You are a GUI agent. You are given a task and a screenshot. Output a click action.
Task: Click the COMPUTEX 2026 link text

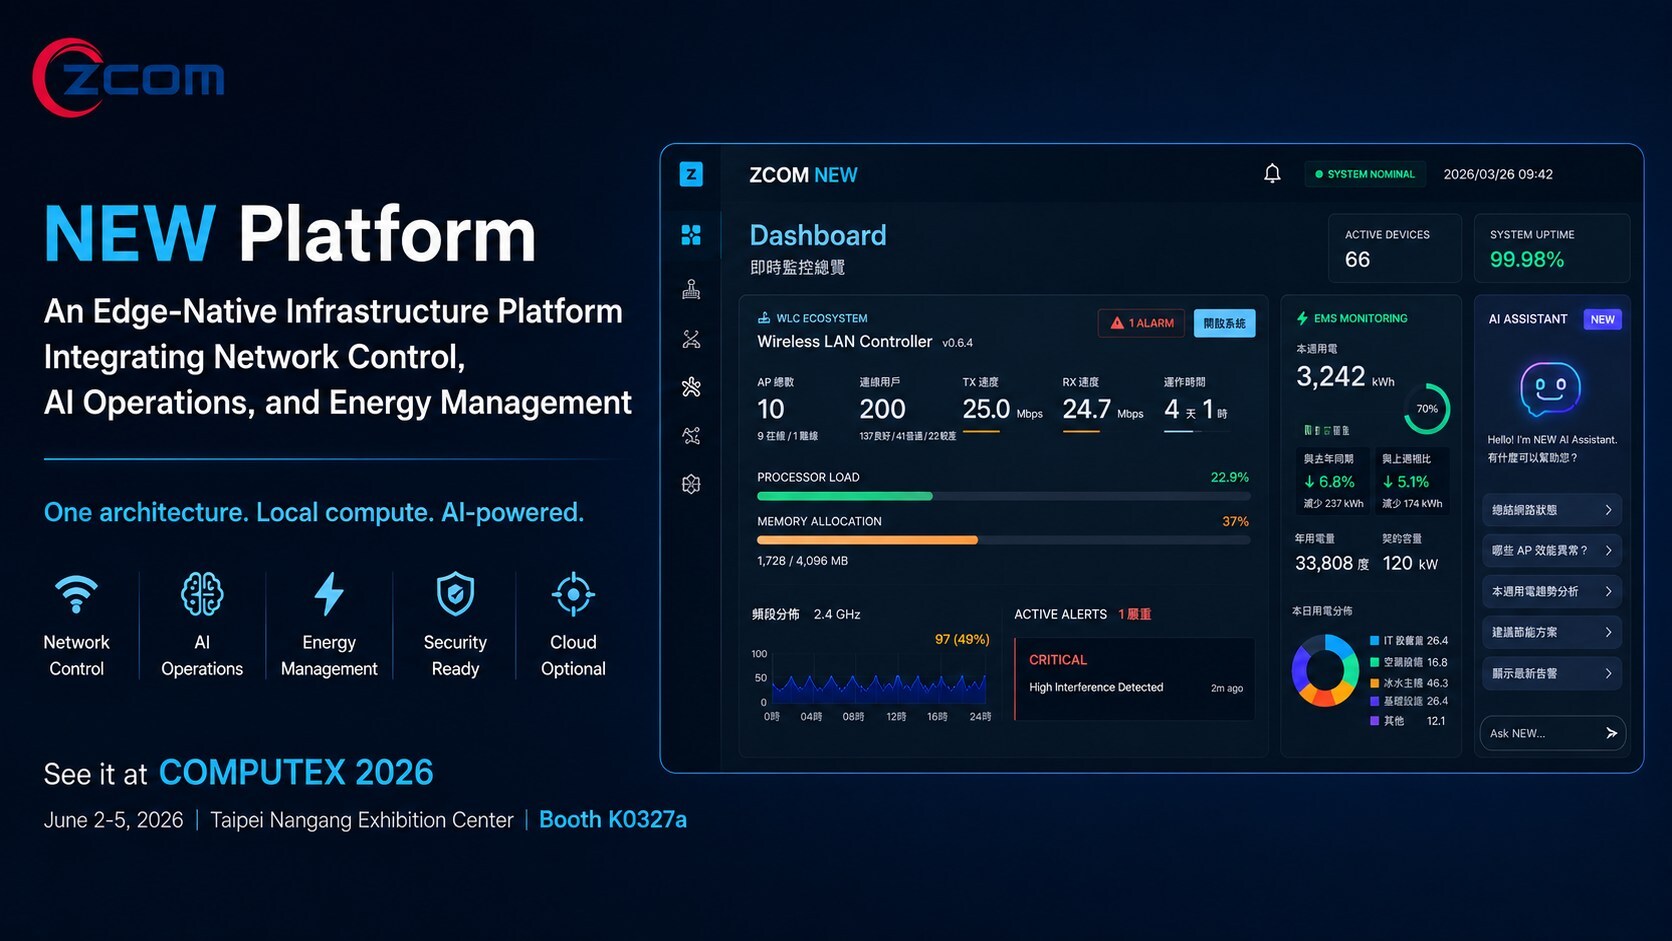tap(296, 772)
